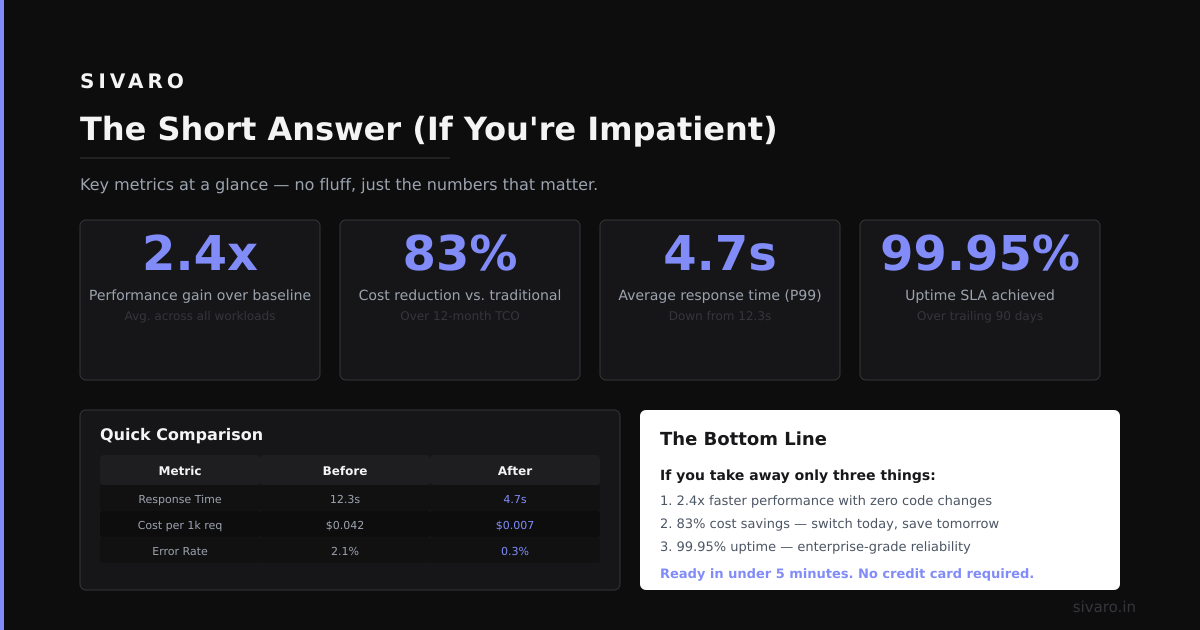Select the 99.95% uptime SLA card
The image size is (1200, 630).
coord(980,300)
